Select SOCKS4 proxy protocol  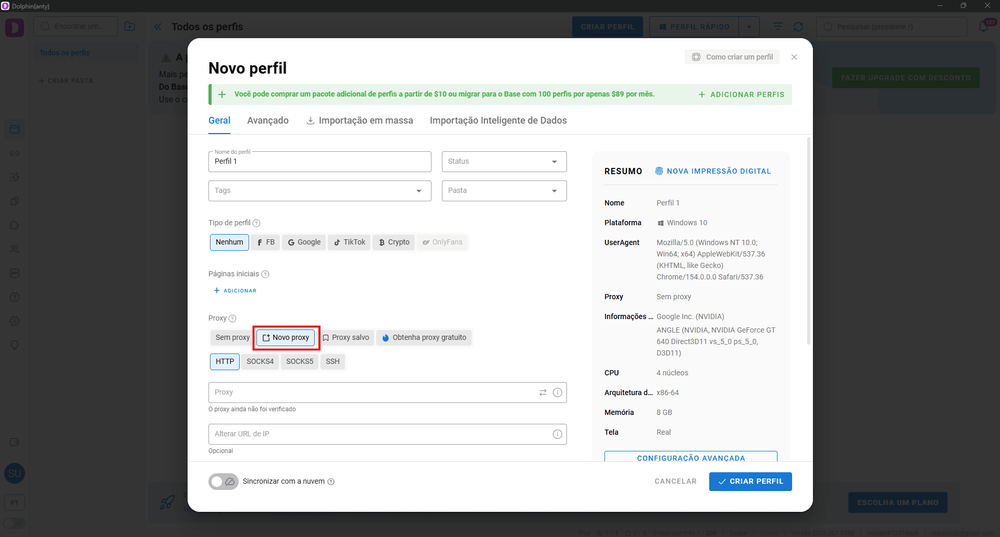(260, 362)
